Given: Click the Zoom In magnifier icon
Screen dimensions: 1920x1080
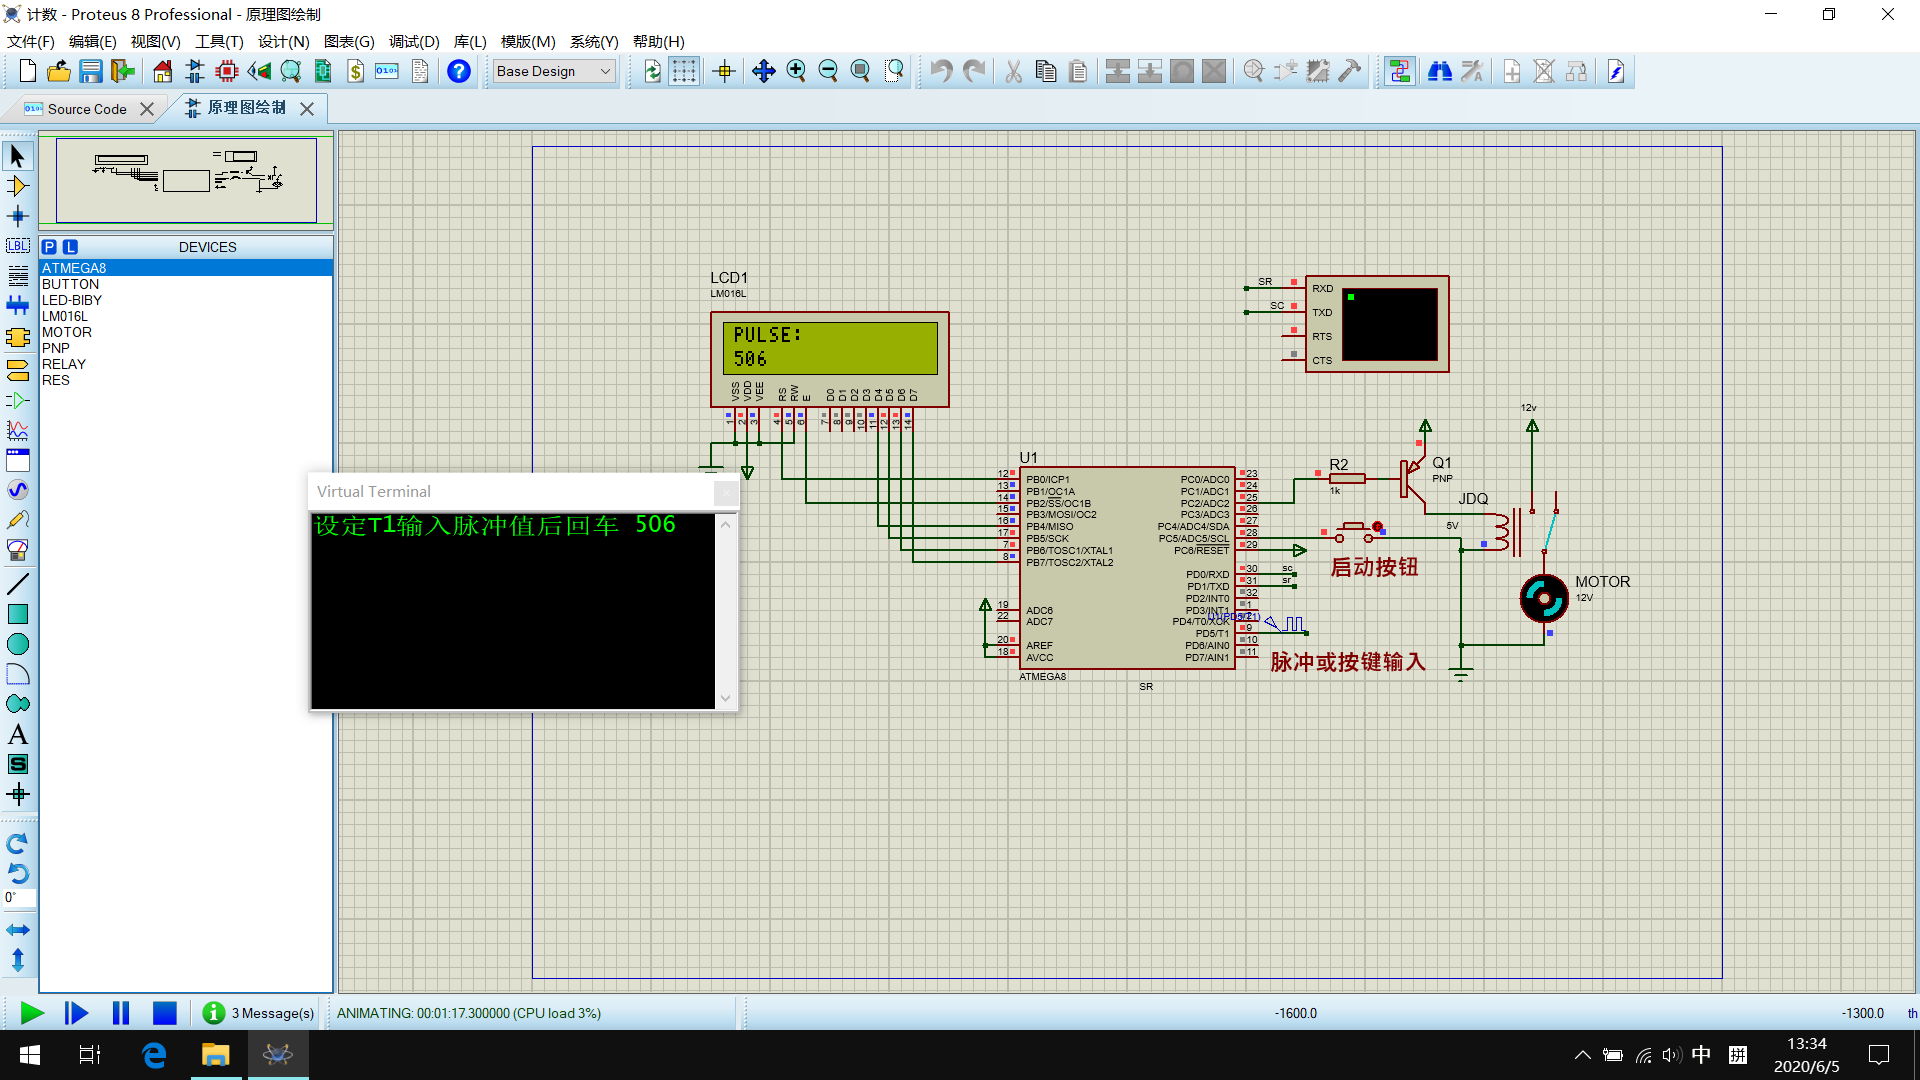Looking at the screenshot, I should [796, 71].
